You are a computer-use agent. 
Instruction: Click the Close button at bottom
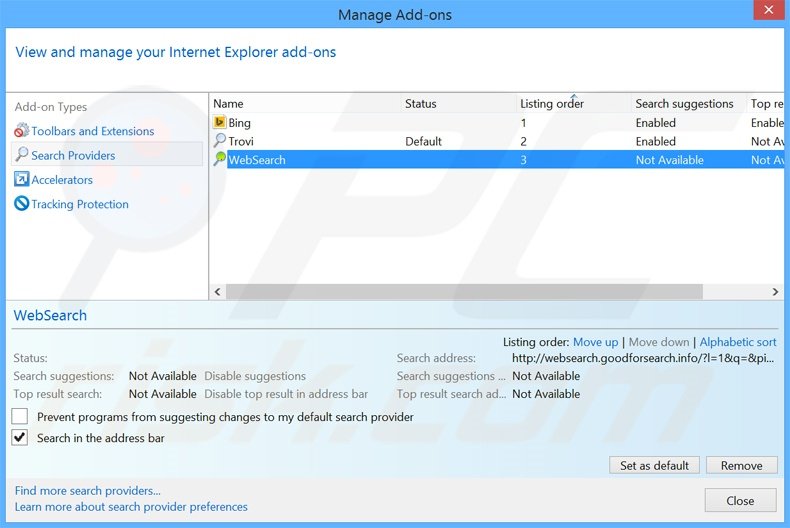pyautogui.click(x=740, y=500)
